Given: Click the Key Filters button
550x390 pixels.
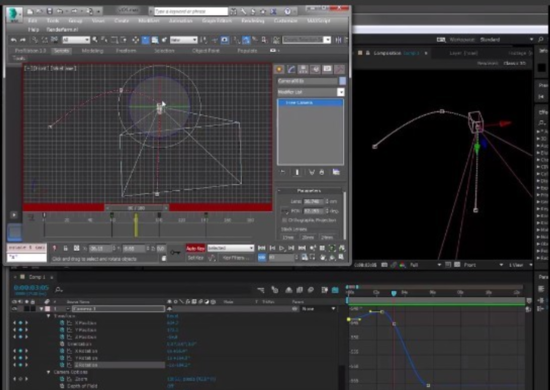Looking at the screenshot, I should pos(236,257).
